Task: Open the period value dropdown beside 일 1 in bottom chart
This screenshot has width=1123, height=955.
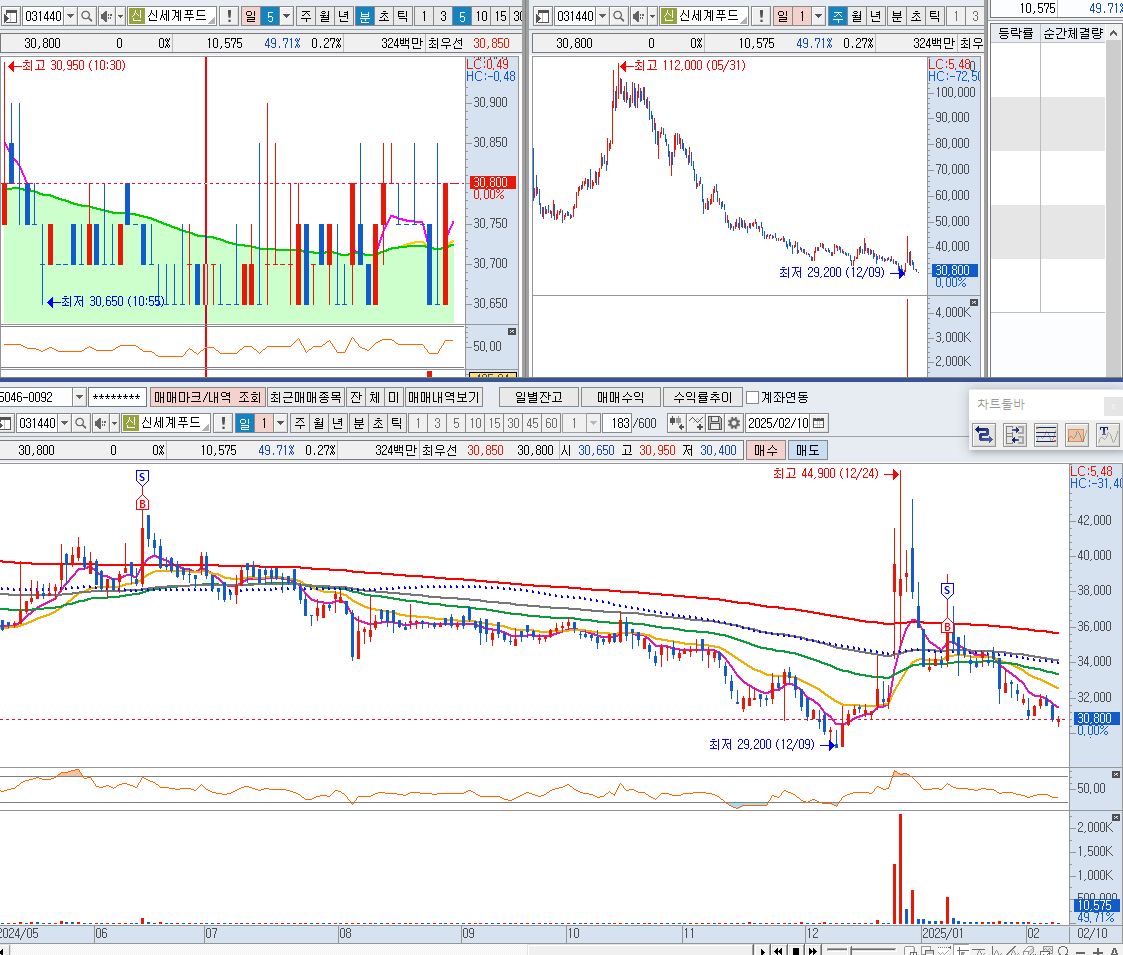Action: pyautogui.click(x=281, y=423)
